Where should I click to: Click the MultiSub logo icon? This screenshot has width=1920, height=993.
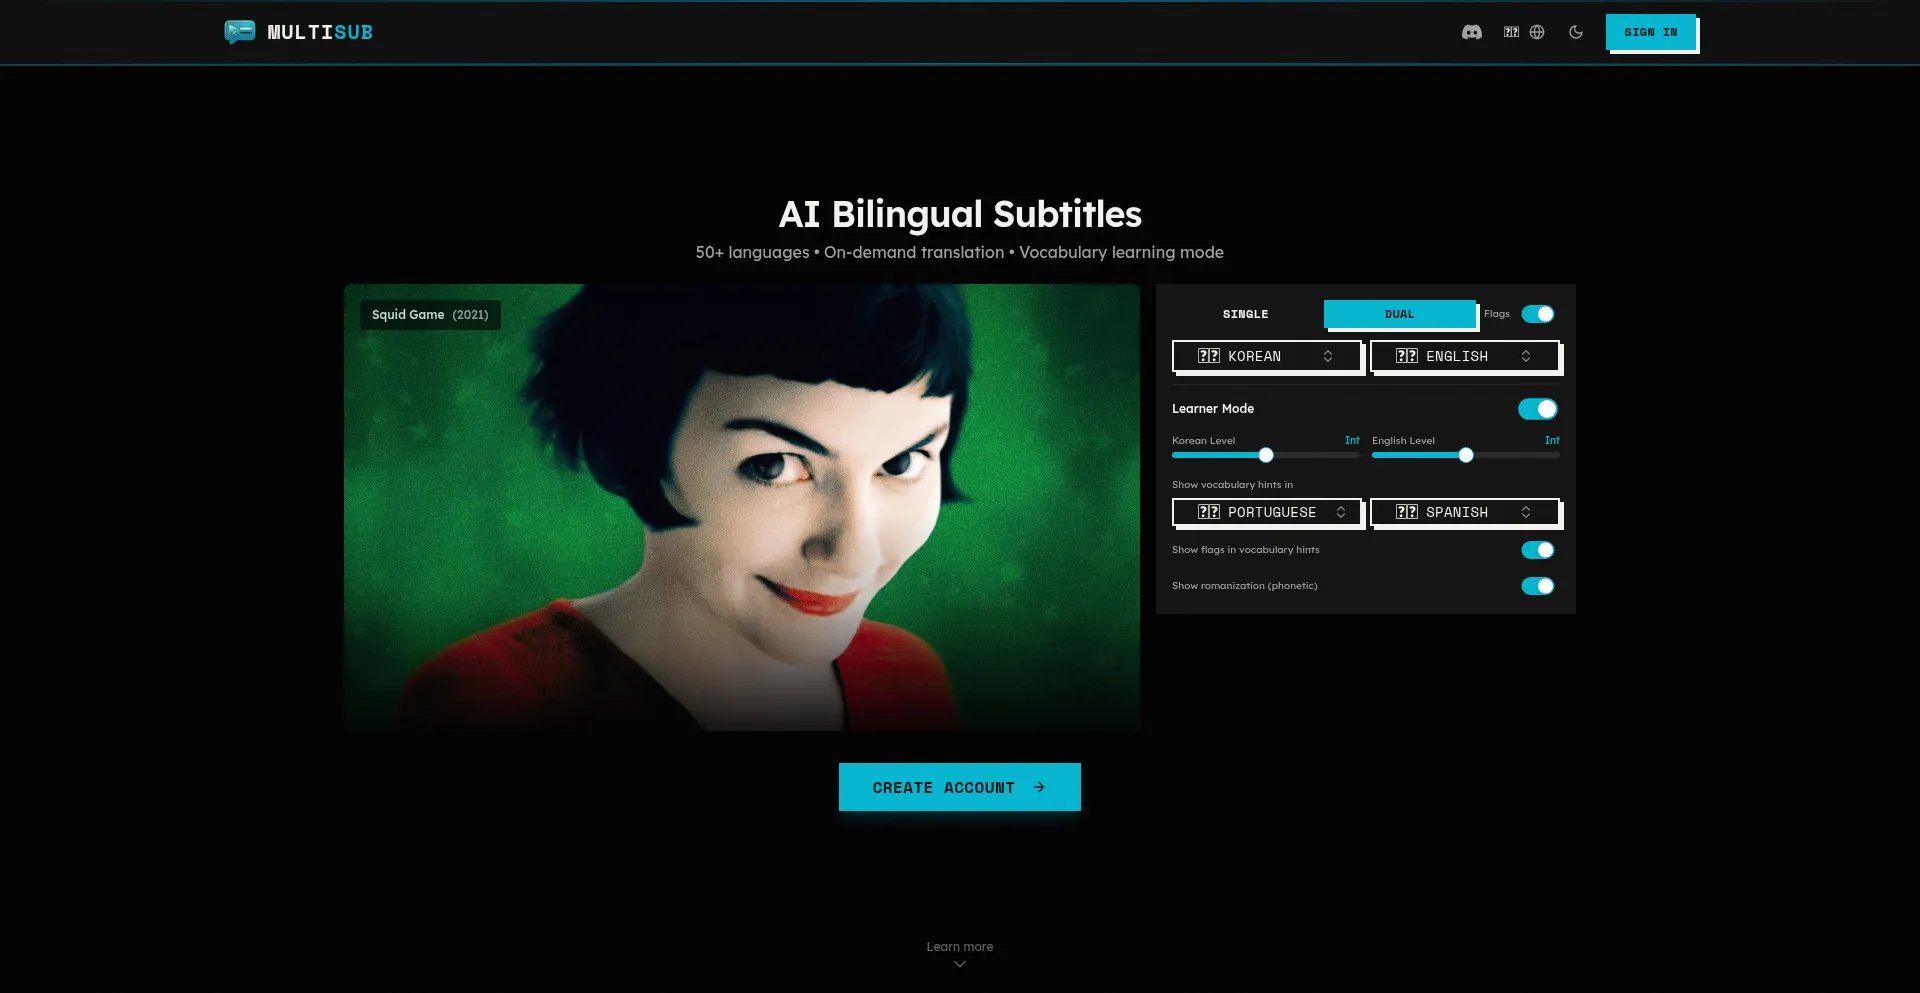(239, 32)
